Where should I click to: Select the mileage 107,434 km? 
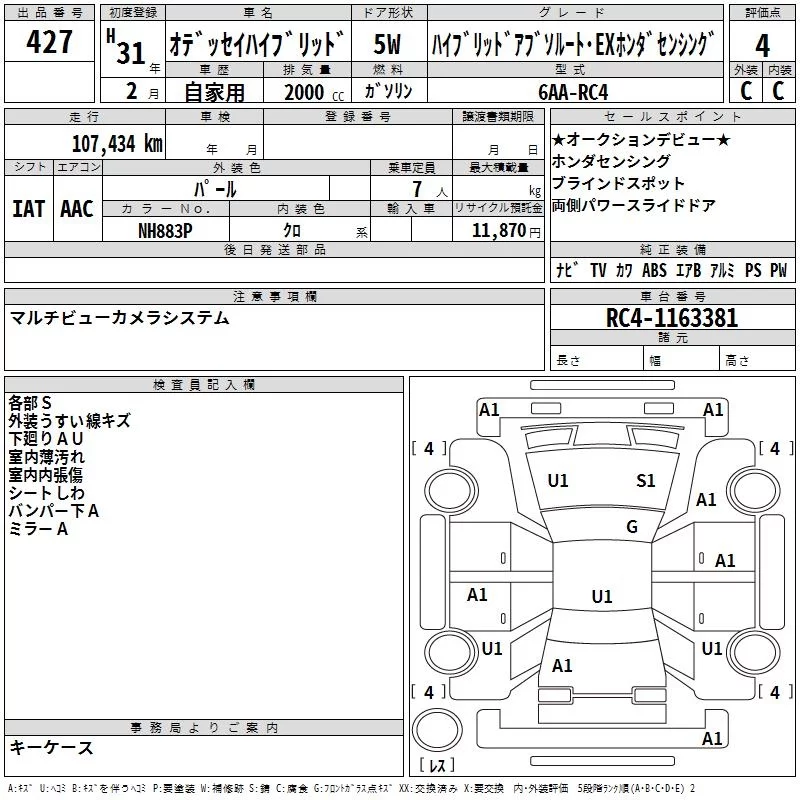pos(117,143)
